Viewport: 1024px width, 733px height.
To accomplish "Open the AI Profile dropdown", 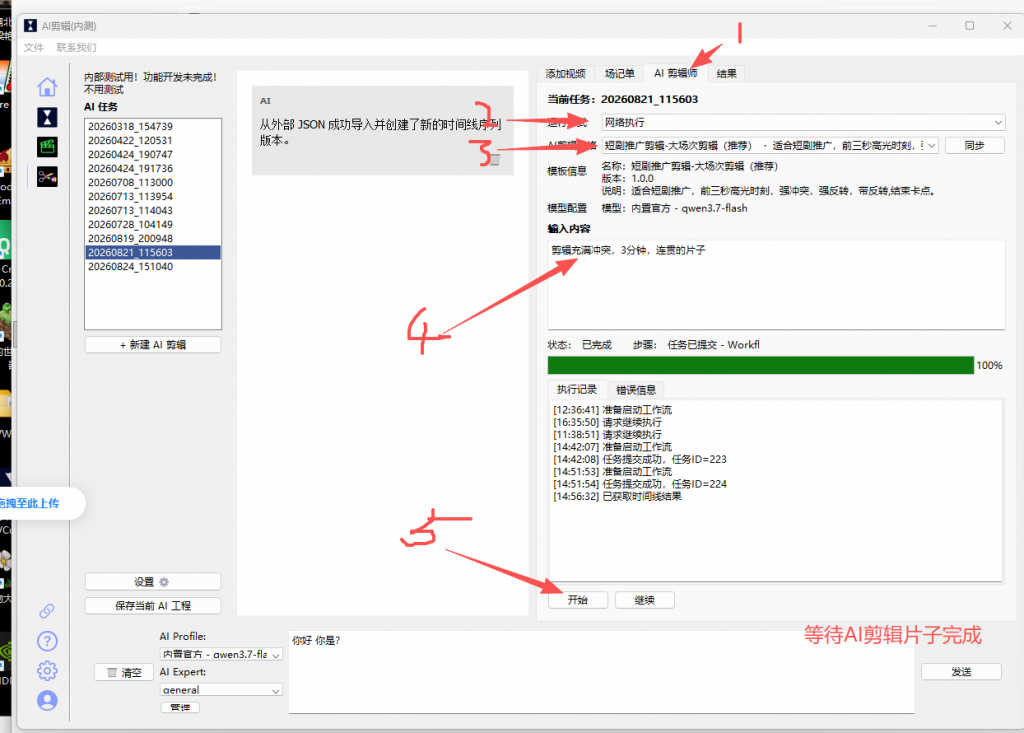I will pos(221,654).
